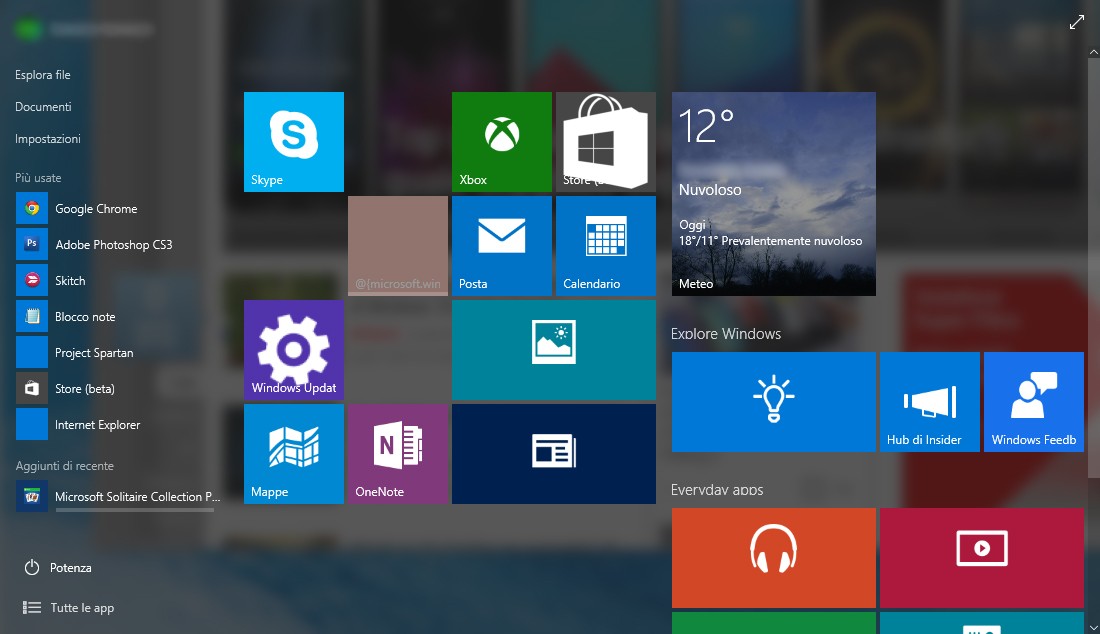The image size is (1100, 634).
Task: Toggle the Start menu full-screen resize arrow
Action: coord(1077,22)
